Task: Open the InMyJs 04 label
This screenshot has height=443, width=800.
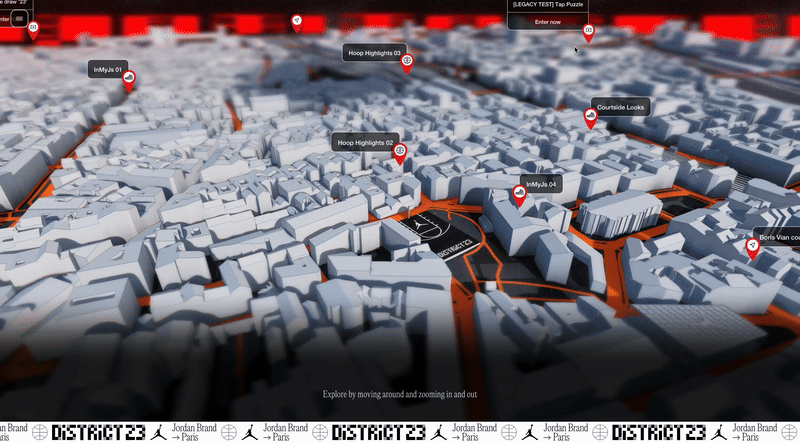Action: (x=541, y=184)
